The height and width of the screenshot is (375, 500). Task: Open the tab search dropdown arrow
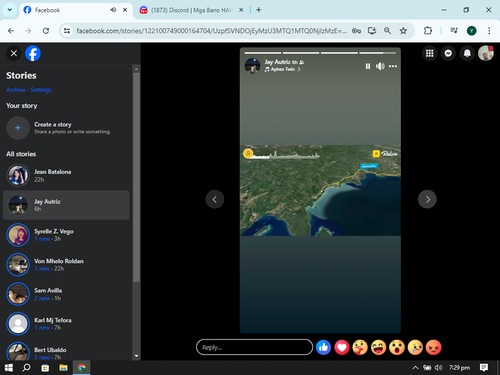(10, 10)
